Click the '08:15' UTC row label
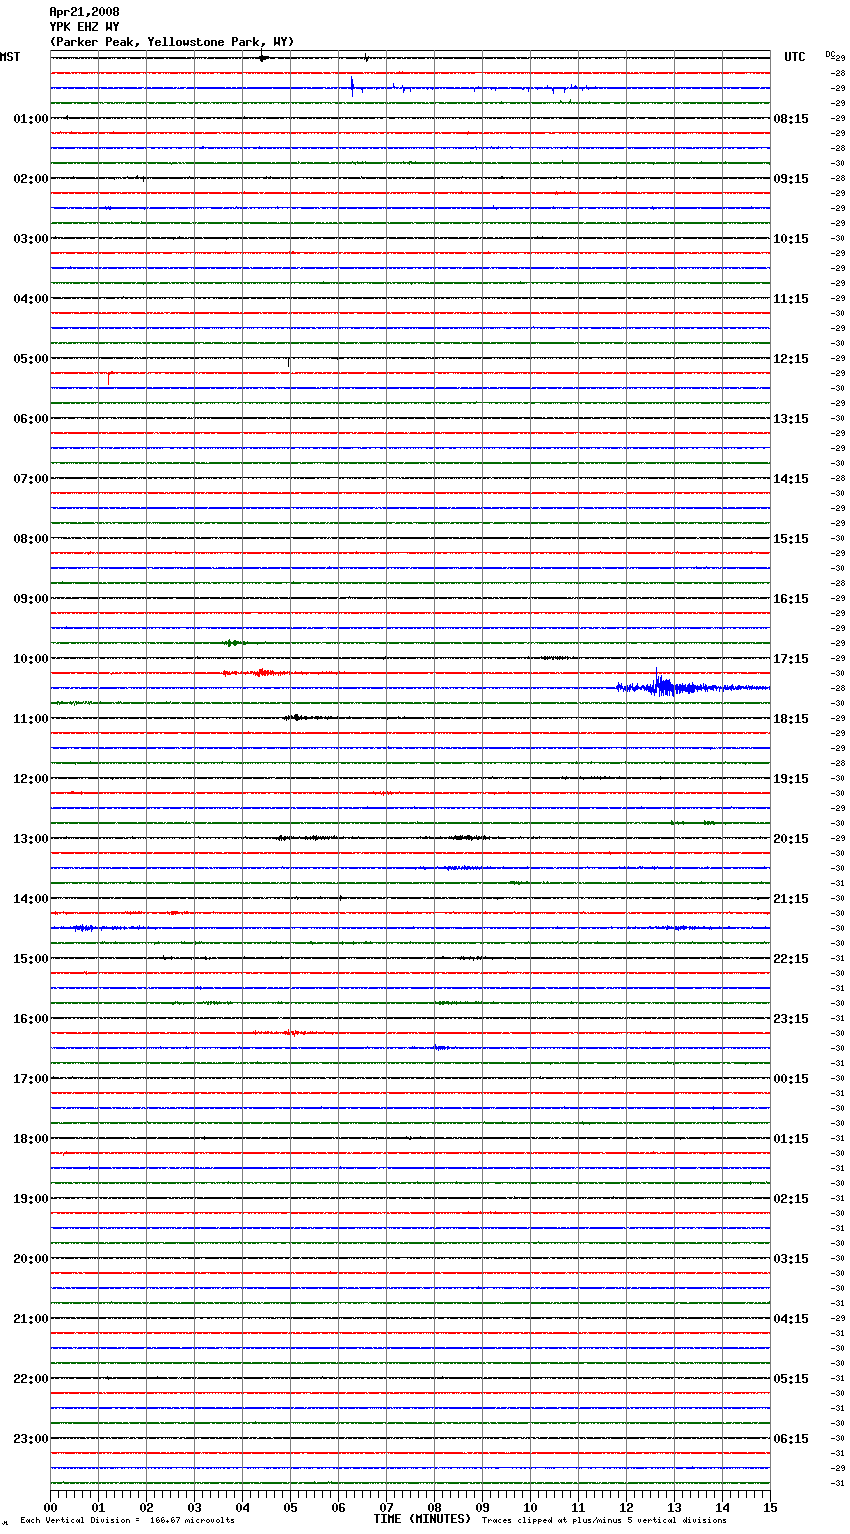 (791, 119)
